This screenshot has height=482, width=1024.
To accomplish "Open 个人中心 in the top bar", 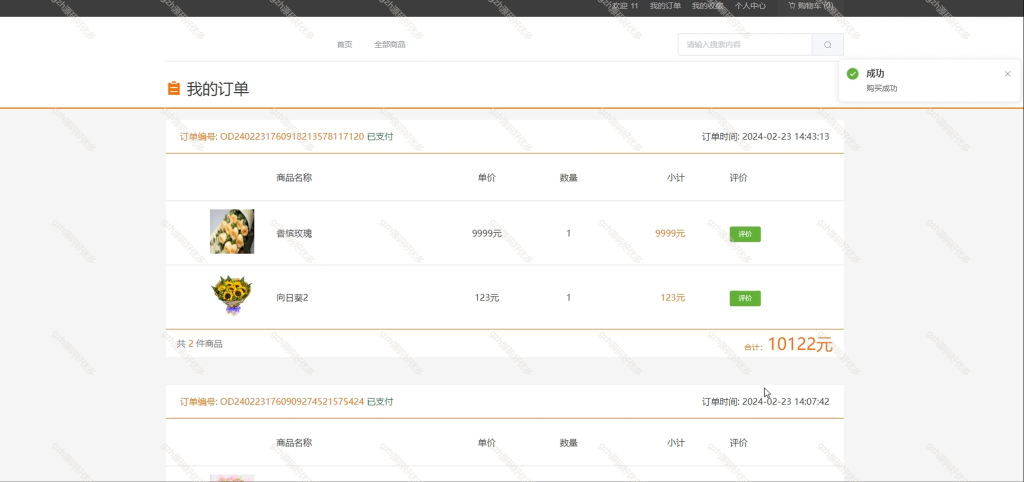I will (x=750, y=6).
